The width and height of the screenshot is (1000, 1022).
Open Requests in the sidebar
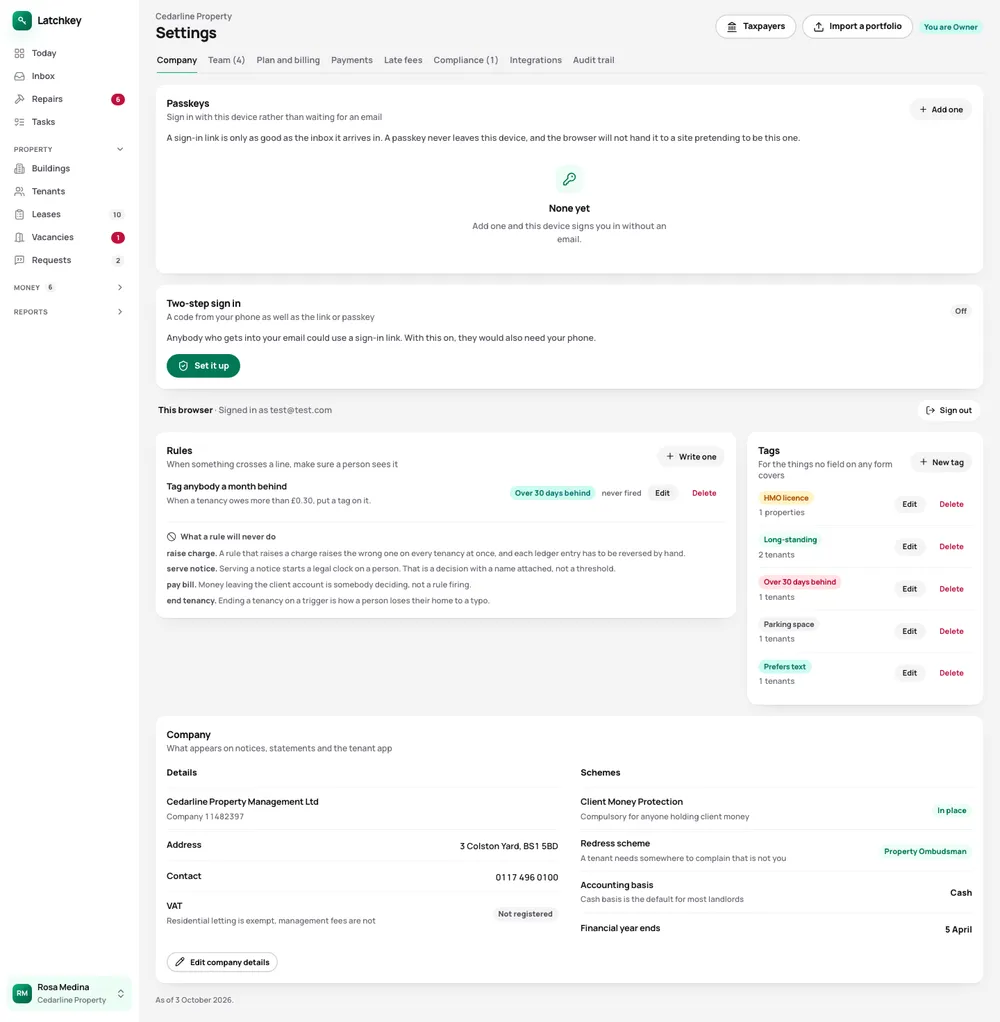click(x=68, y=260)
